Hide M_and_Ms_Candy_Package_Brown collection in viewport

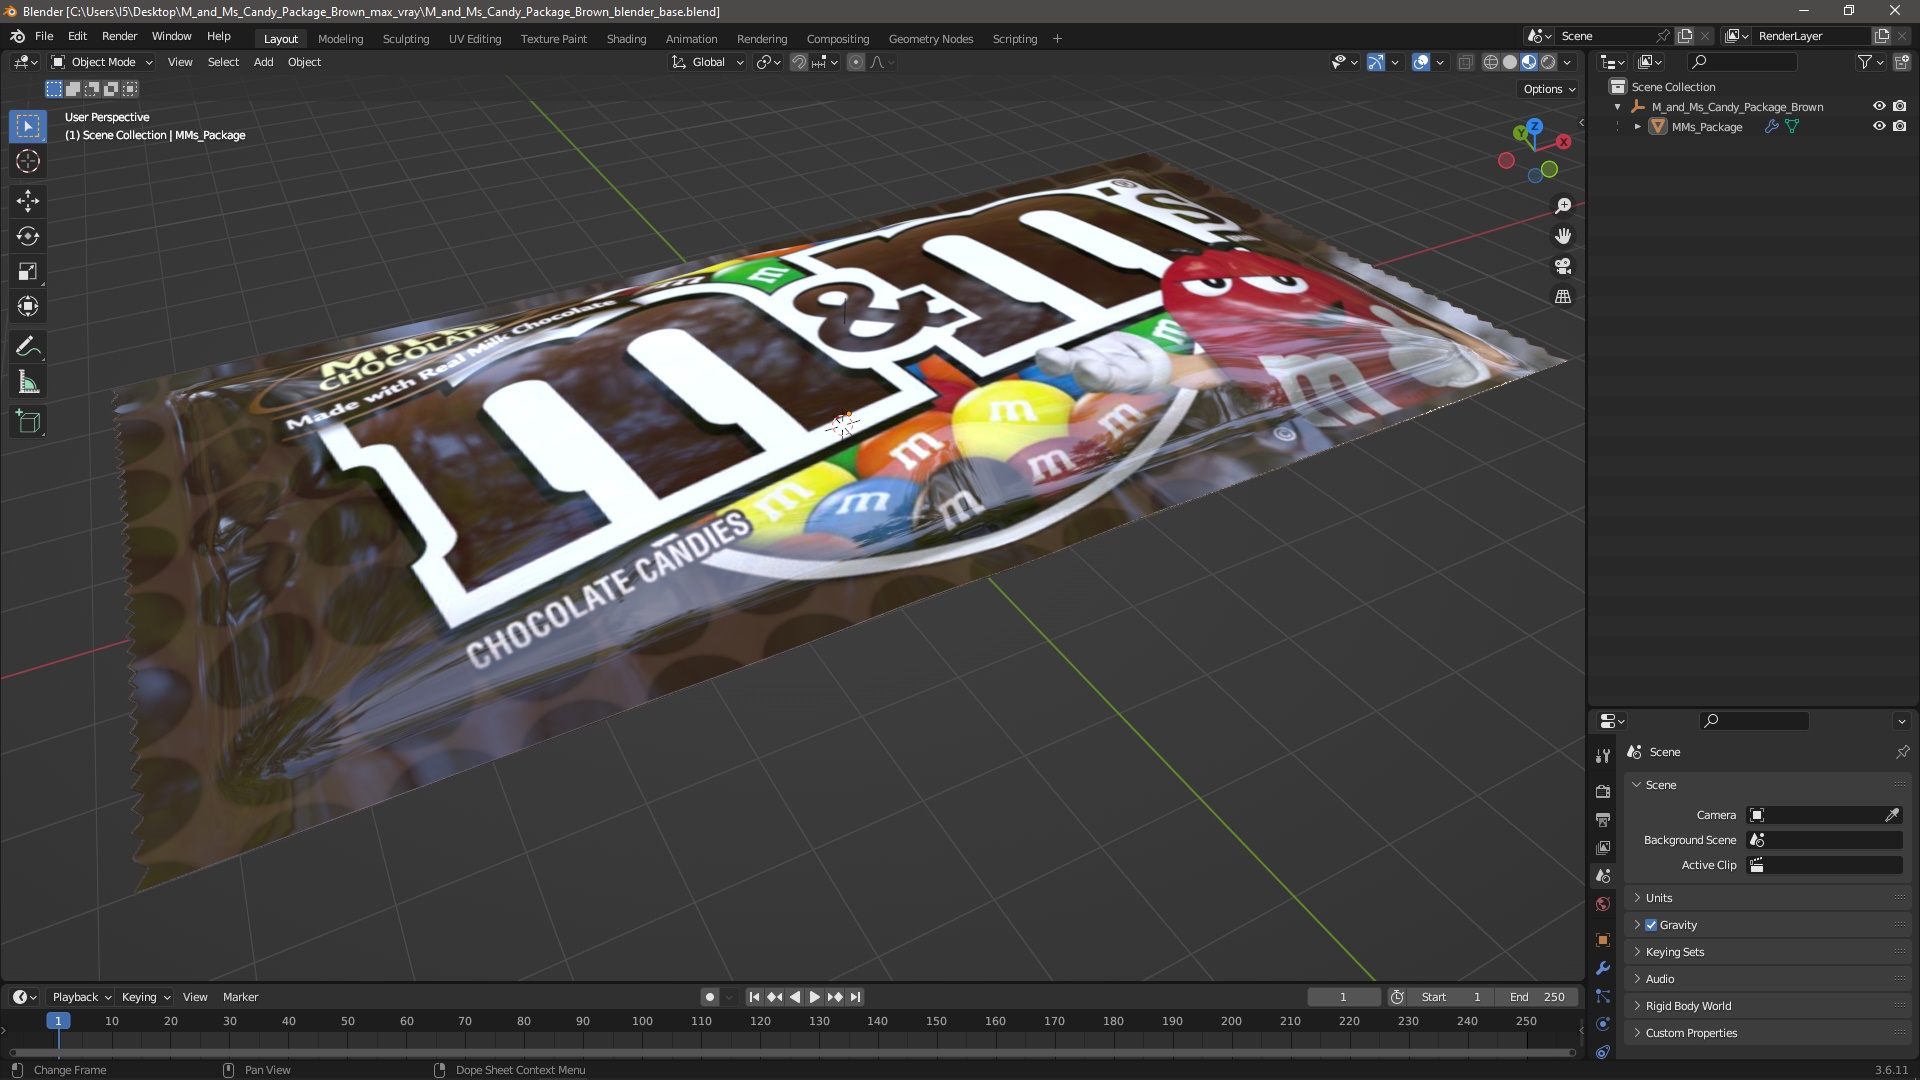coord(1879,106)
